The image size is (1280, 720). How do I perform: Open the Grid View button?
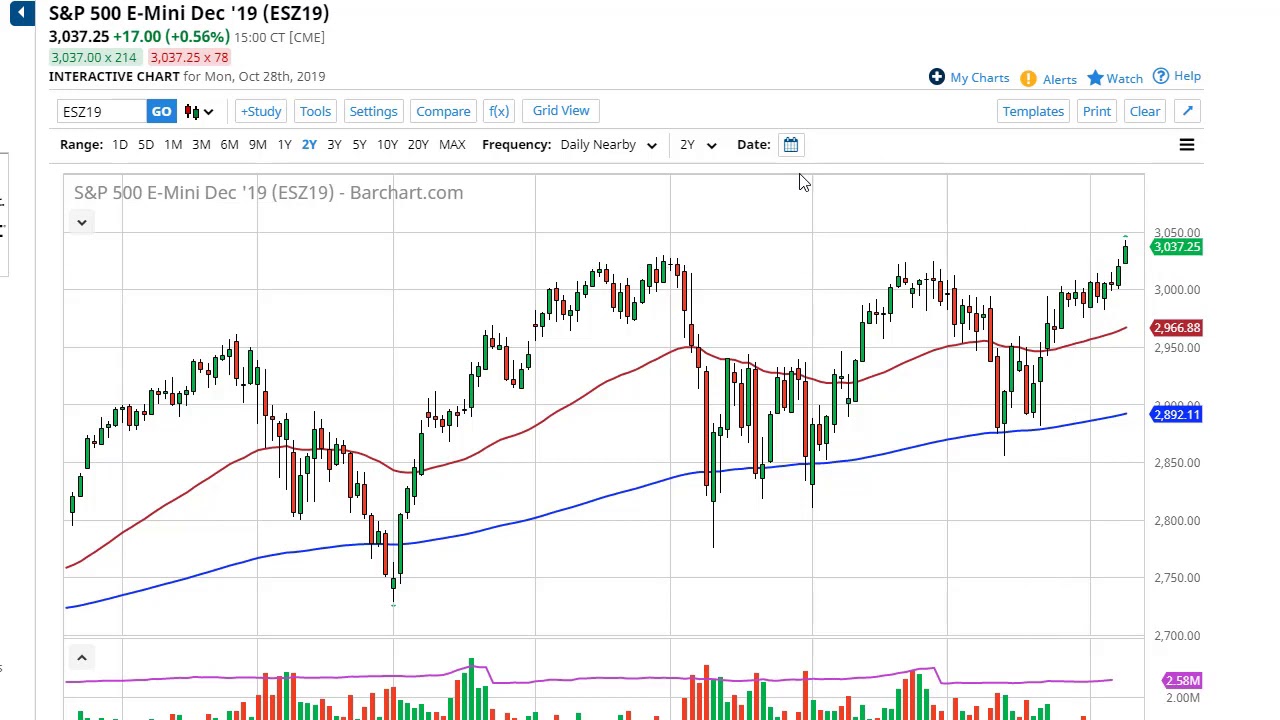(560, 111)
